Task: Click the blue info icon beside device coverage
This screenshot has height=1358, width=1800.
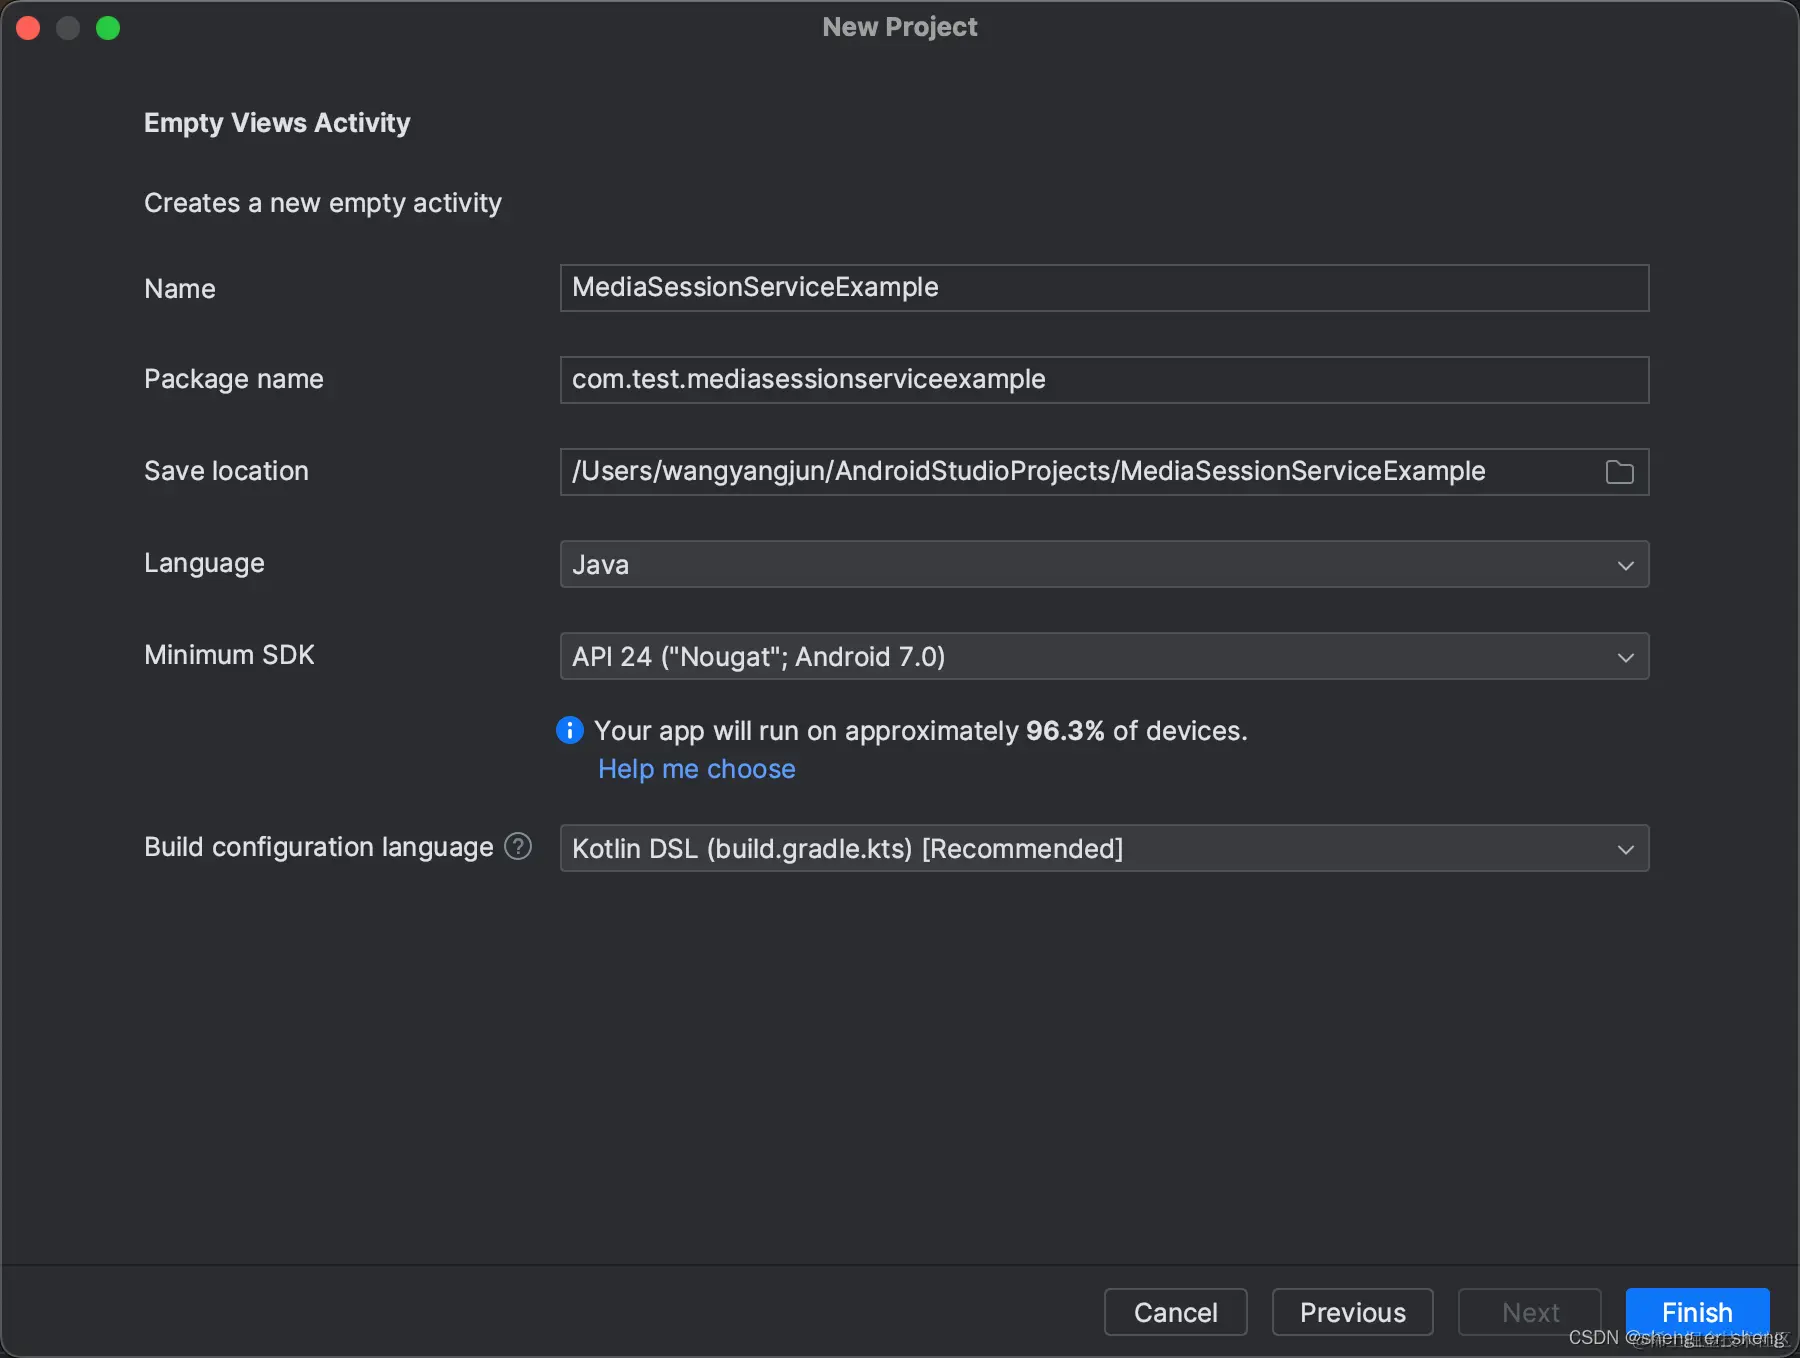Action: pos(570,731)
